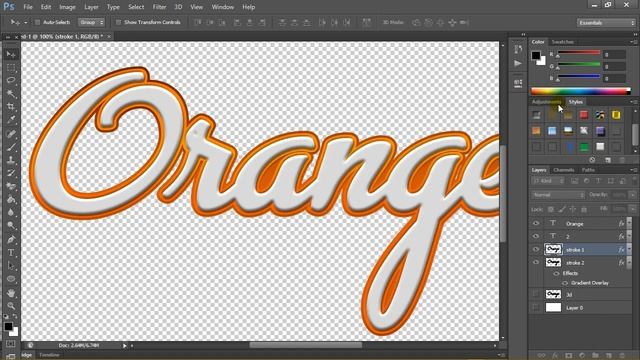Image resolution: width=640 pixels, height=360 pixels.
Task: Hide the text layer named 2
Action: point(536,236)
